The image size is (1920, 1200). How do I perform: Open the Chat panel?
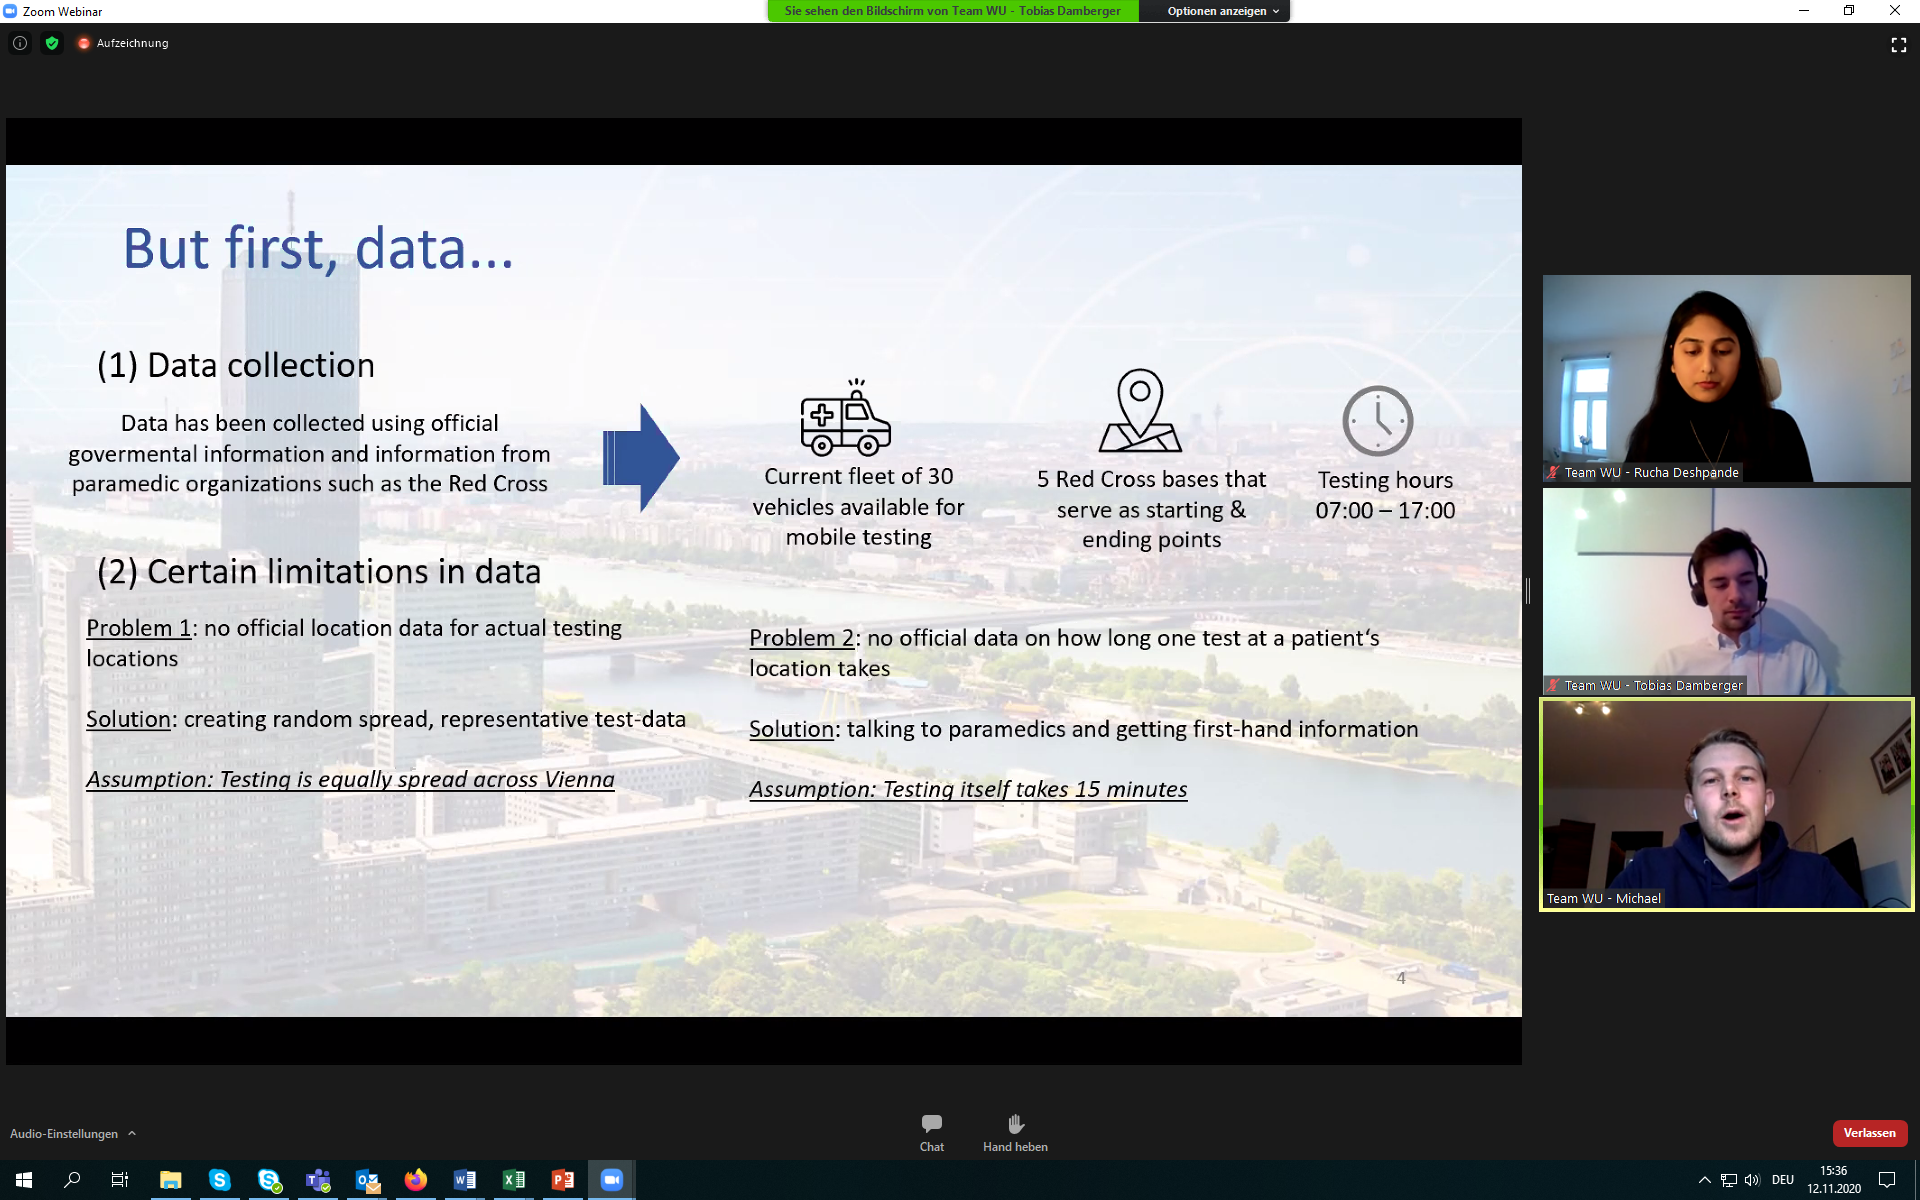pos(931,1131)
